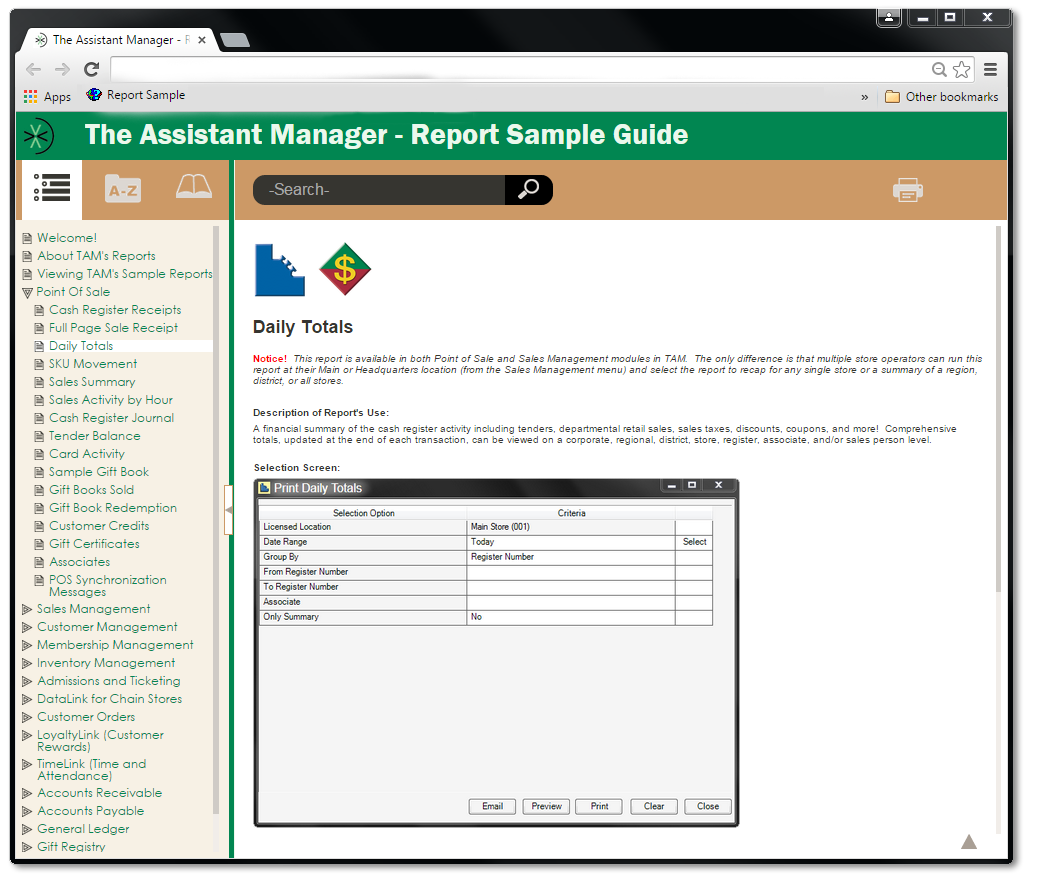Click the sidebar vertical scrollbar
Screen dimensions: 1049x881
point(216,520)
